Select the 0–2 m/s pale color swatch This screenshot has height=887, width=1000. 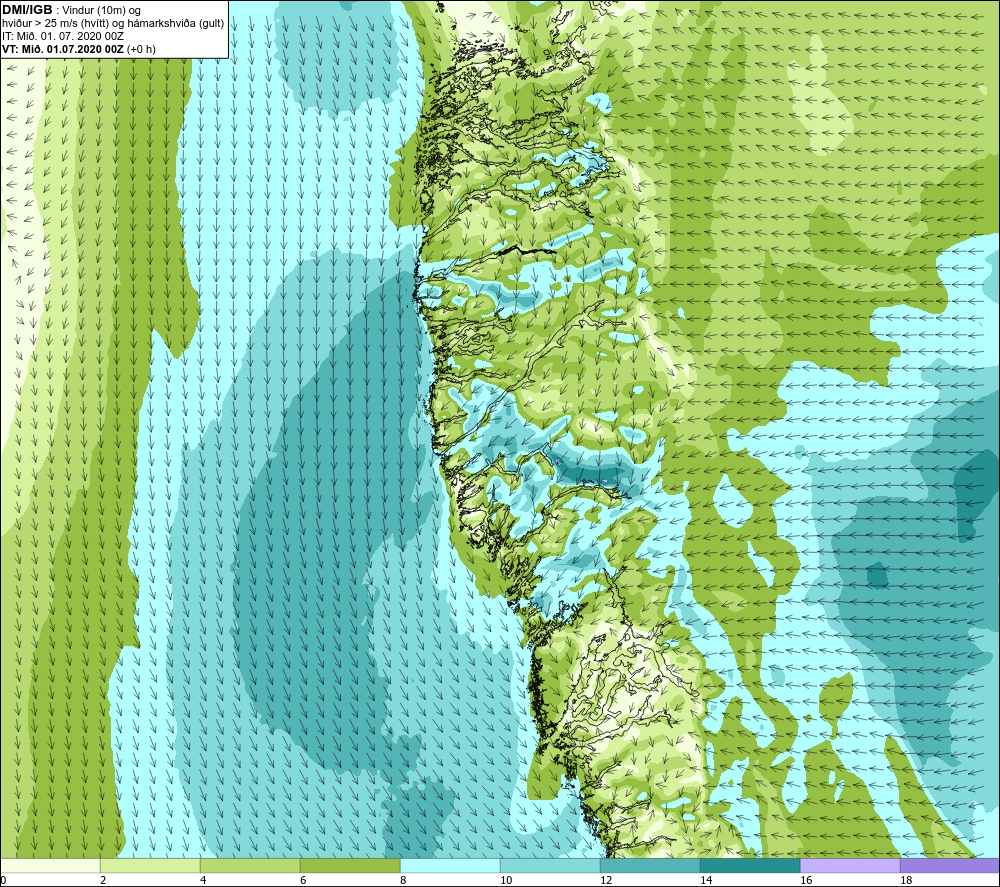click(x=50, y=865)
